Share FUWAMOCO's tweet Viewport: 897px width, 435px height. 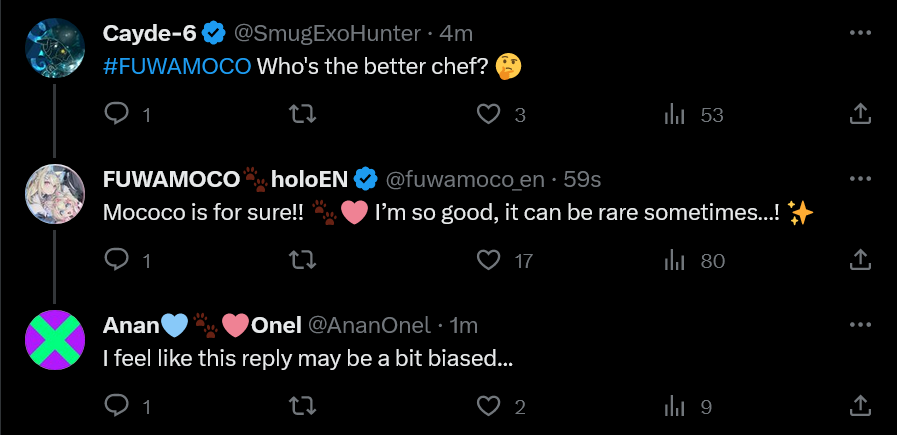click(859, 261)
